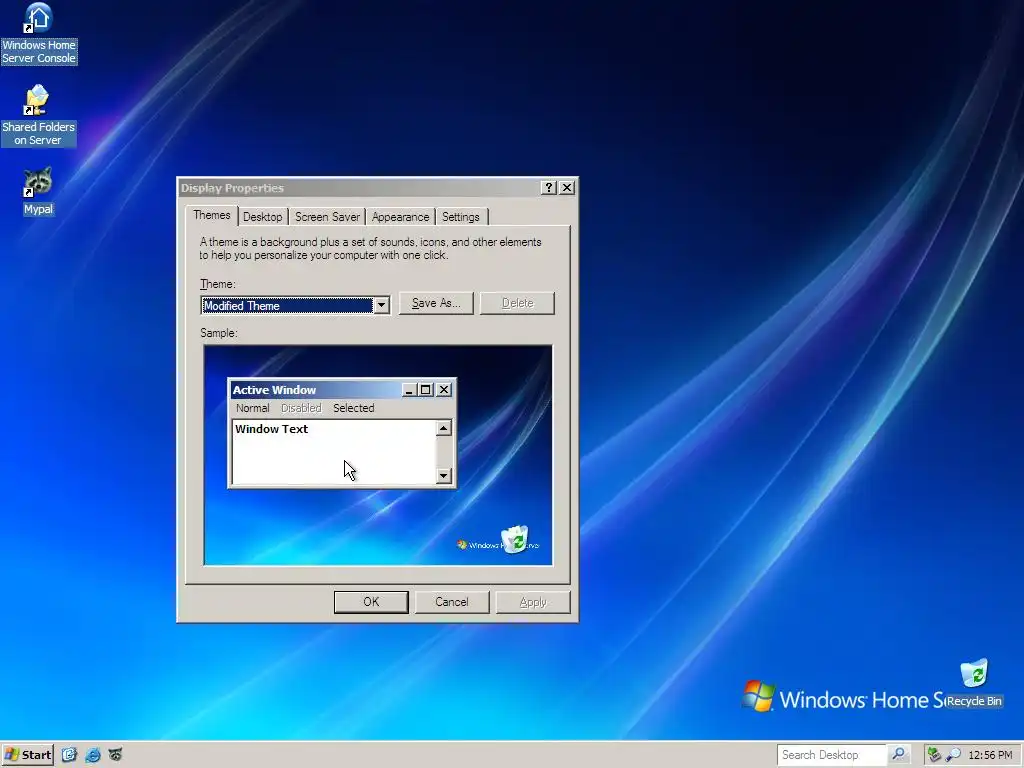
Task: Switch to the Themes tab
Action: (212, 216)
